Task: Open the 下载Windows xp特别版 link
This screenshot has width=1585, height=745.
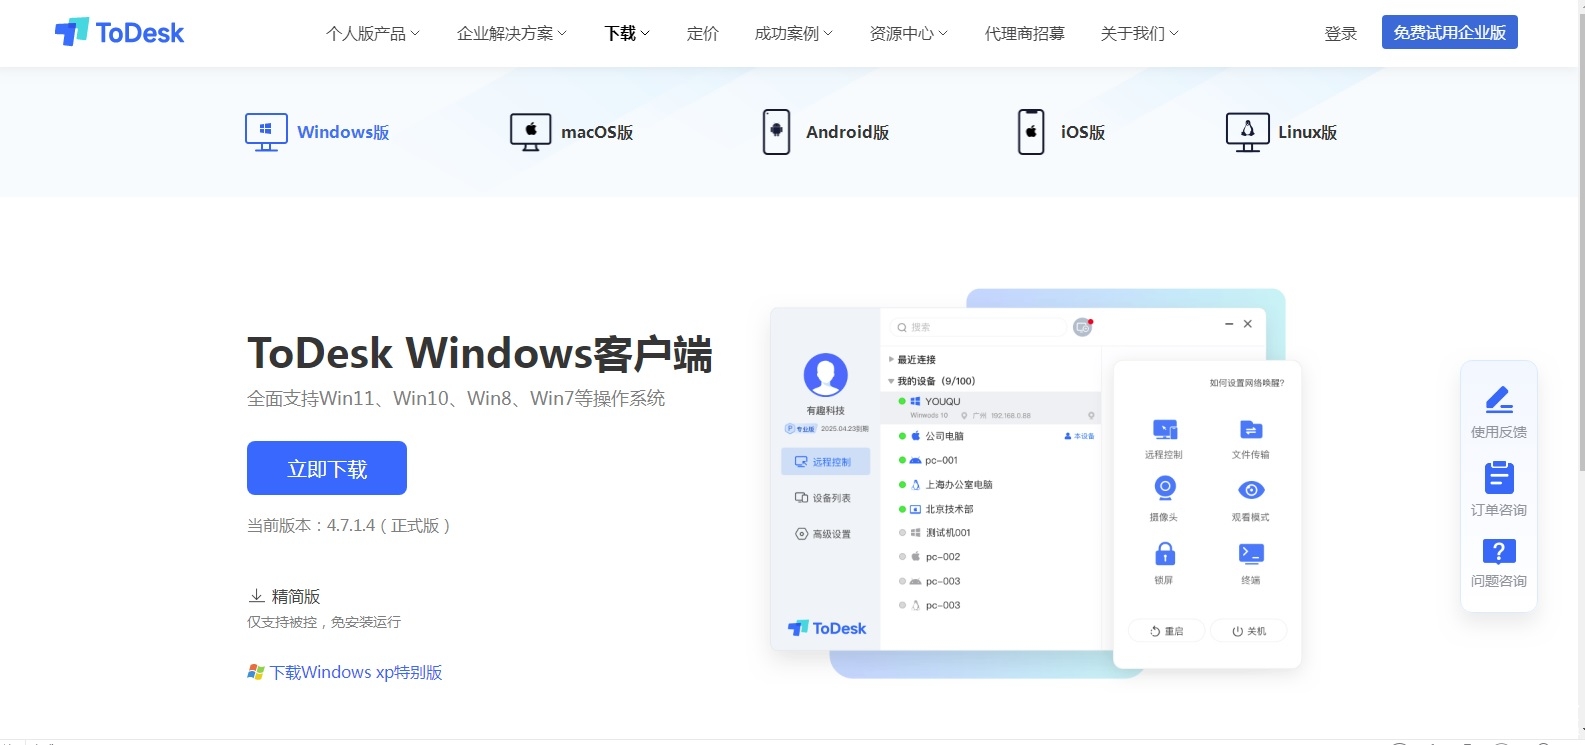Action: 345,672
